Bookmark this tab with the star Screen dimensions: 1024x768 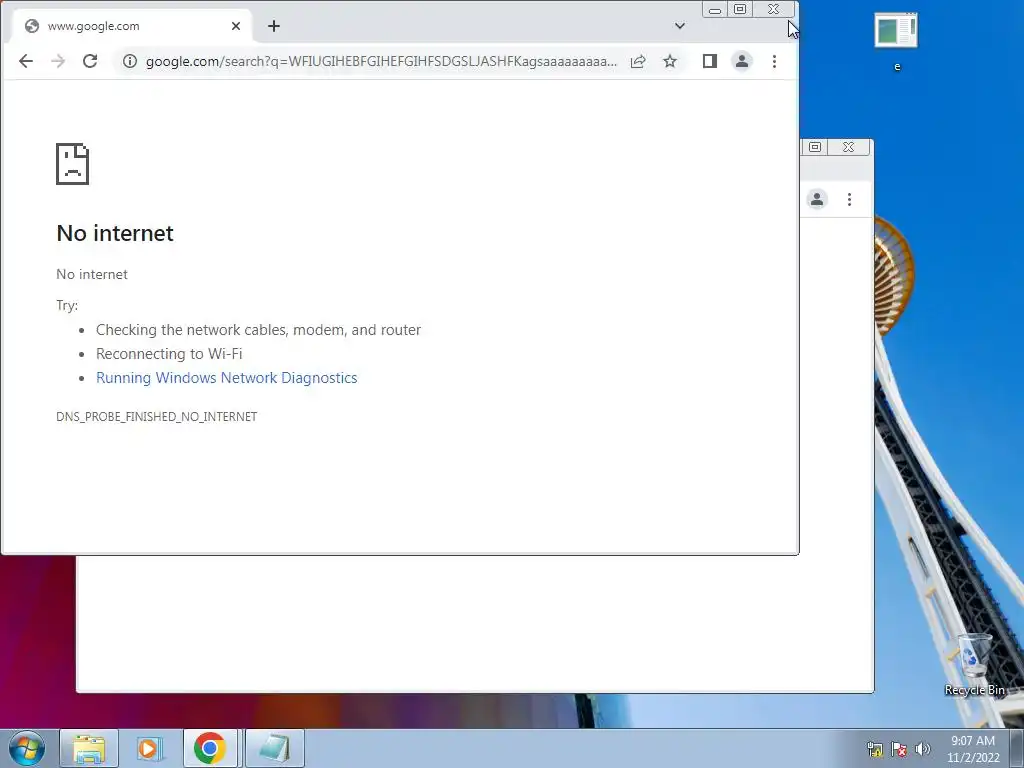(x=670, y=61)
